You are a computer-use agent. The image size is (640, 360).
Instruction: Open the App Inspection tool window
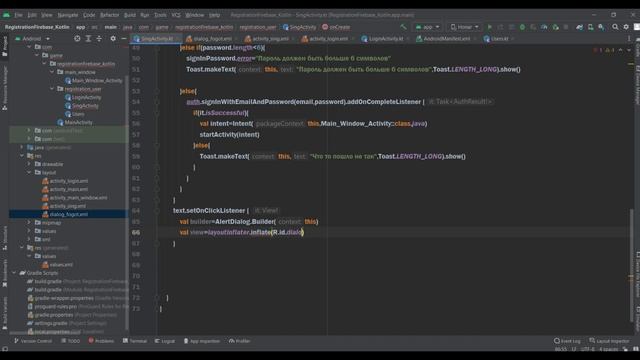[x=202, y=341]
